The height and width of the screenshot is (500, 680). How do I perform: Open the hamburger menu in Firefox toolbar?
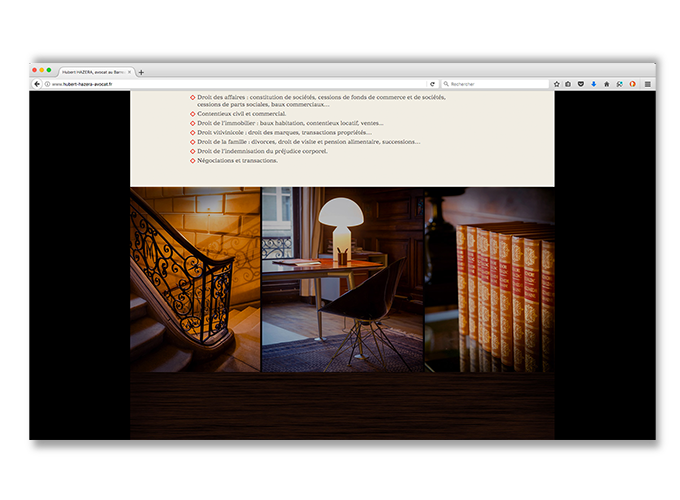[647, 84]
